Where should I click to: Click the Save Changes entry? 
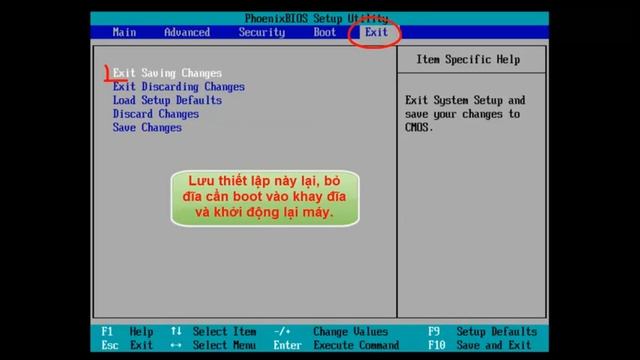click(x=147, y=127)
